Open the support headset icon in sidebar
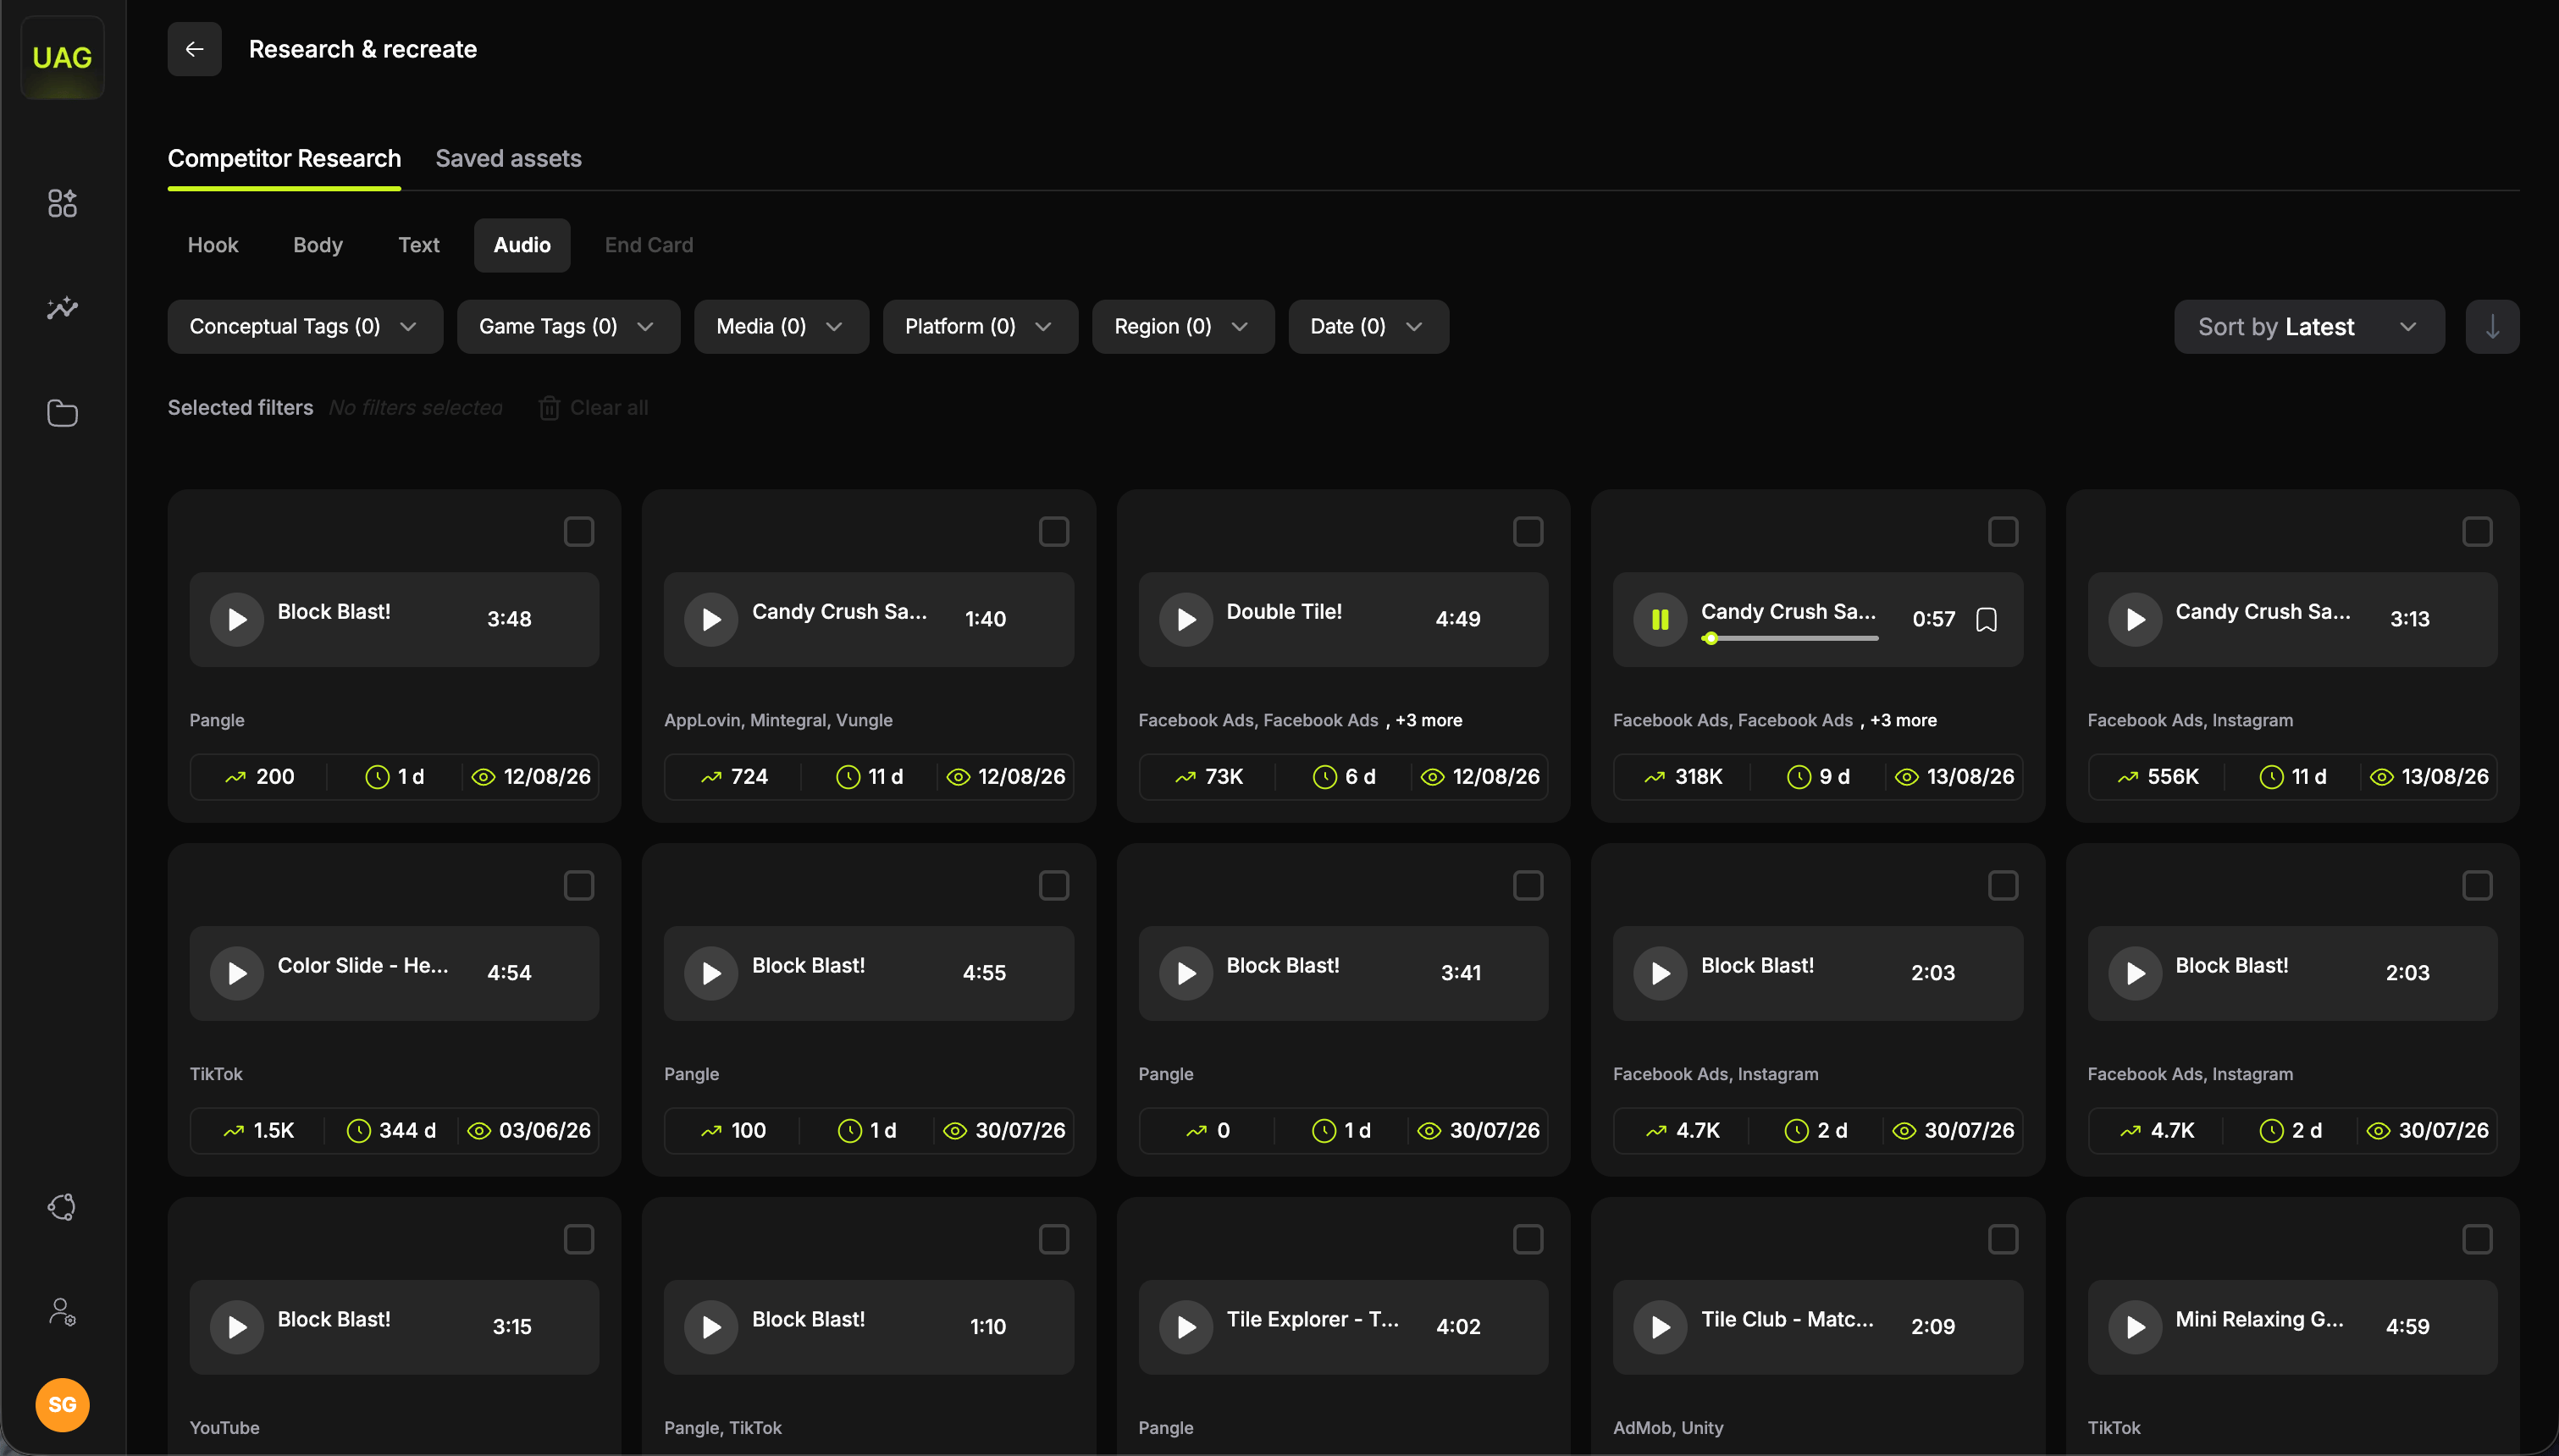 point(62,1207)
